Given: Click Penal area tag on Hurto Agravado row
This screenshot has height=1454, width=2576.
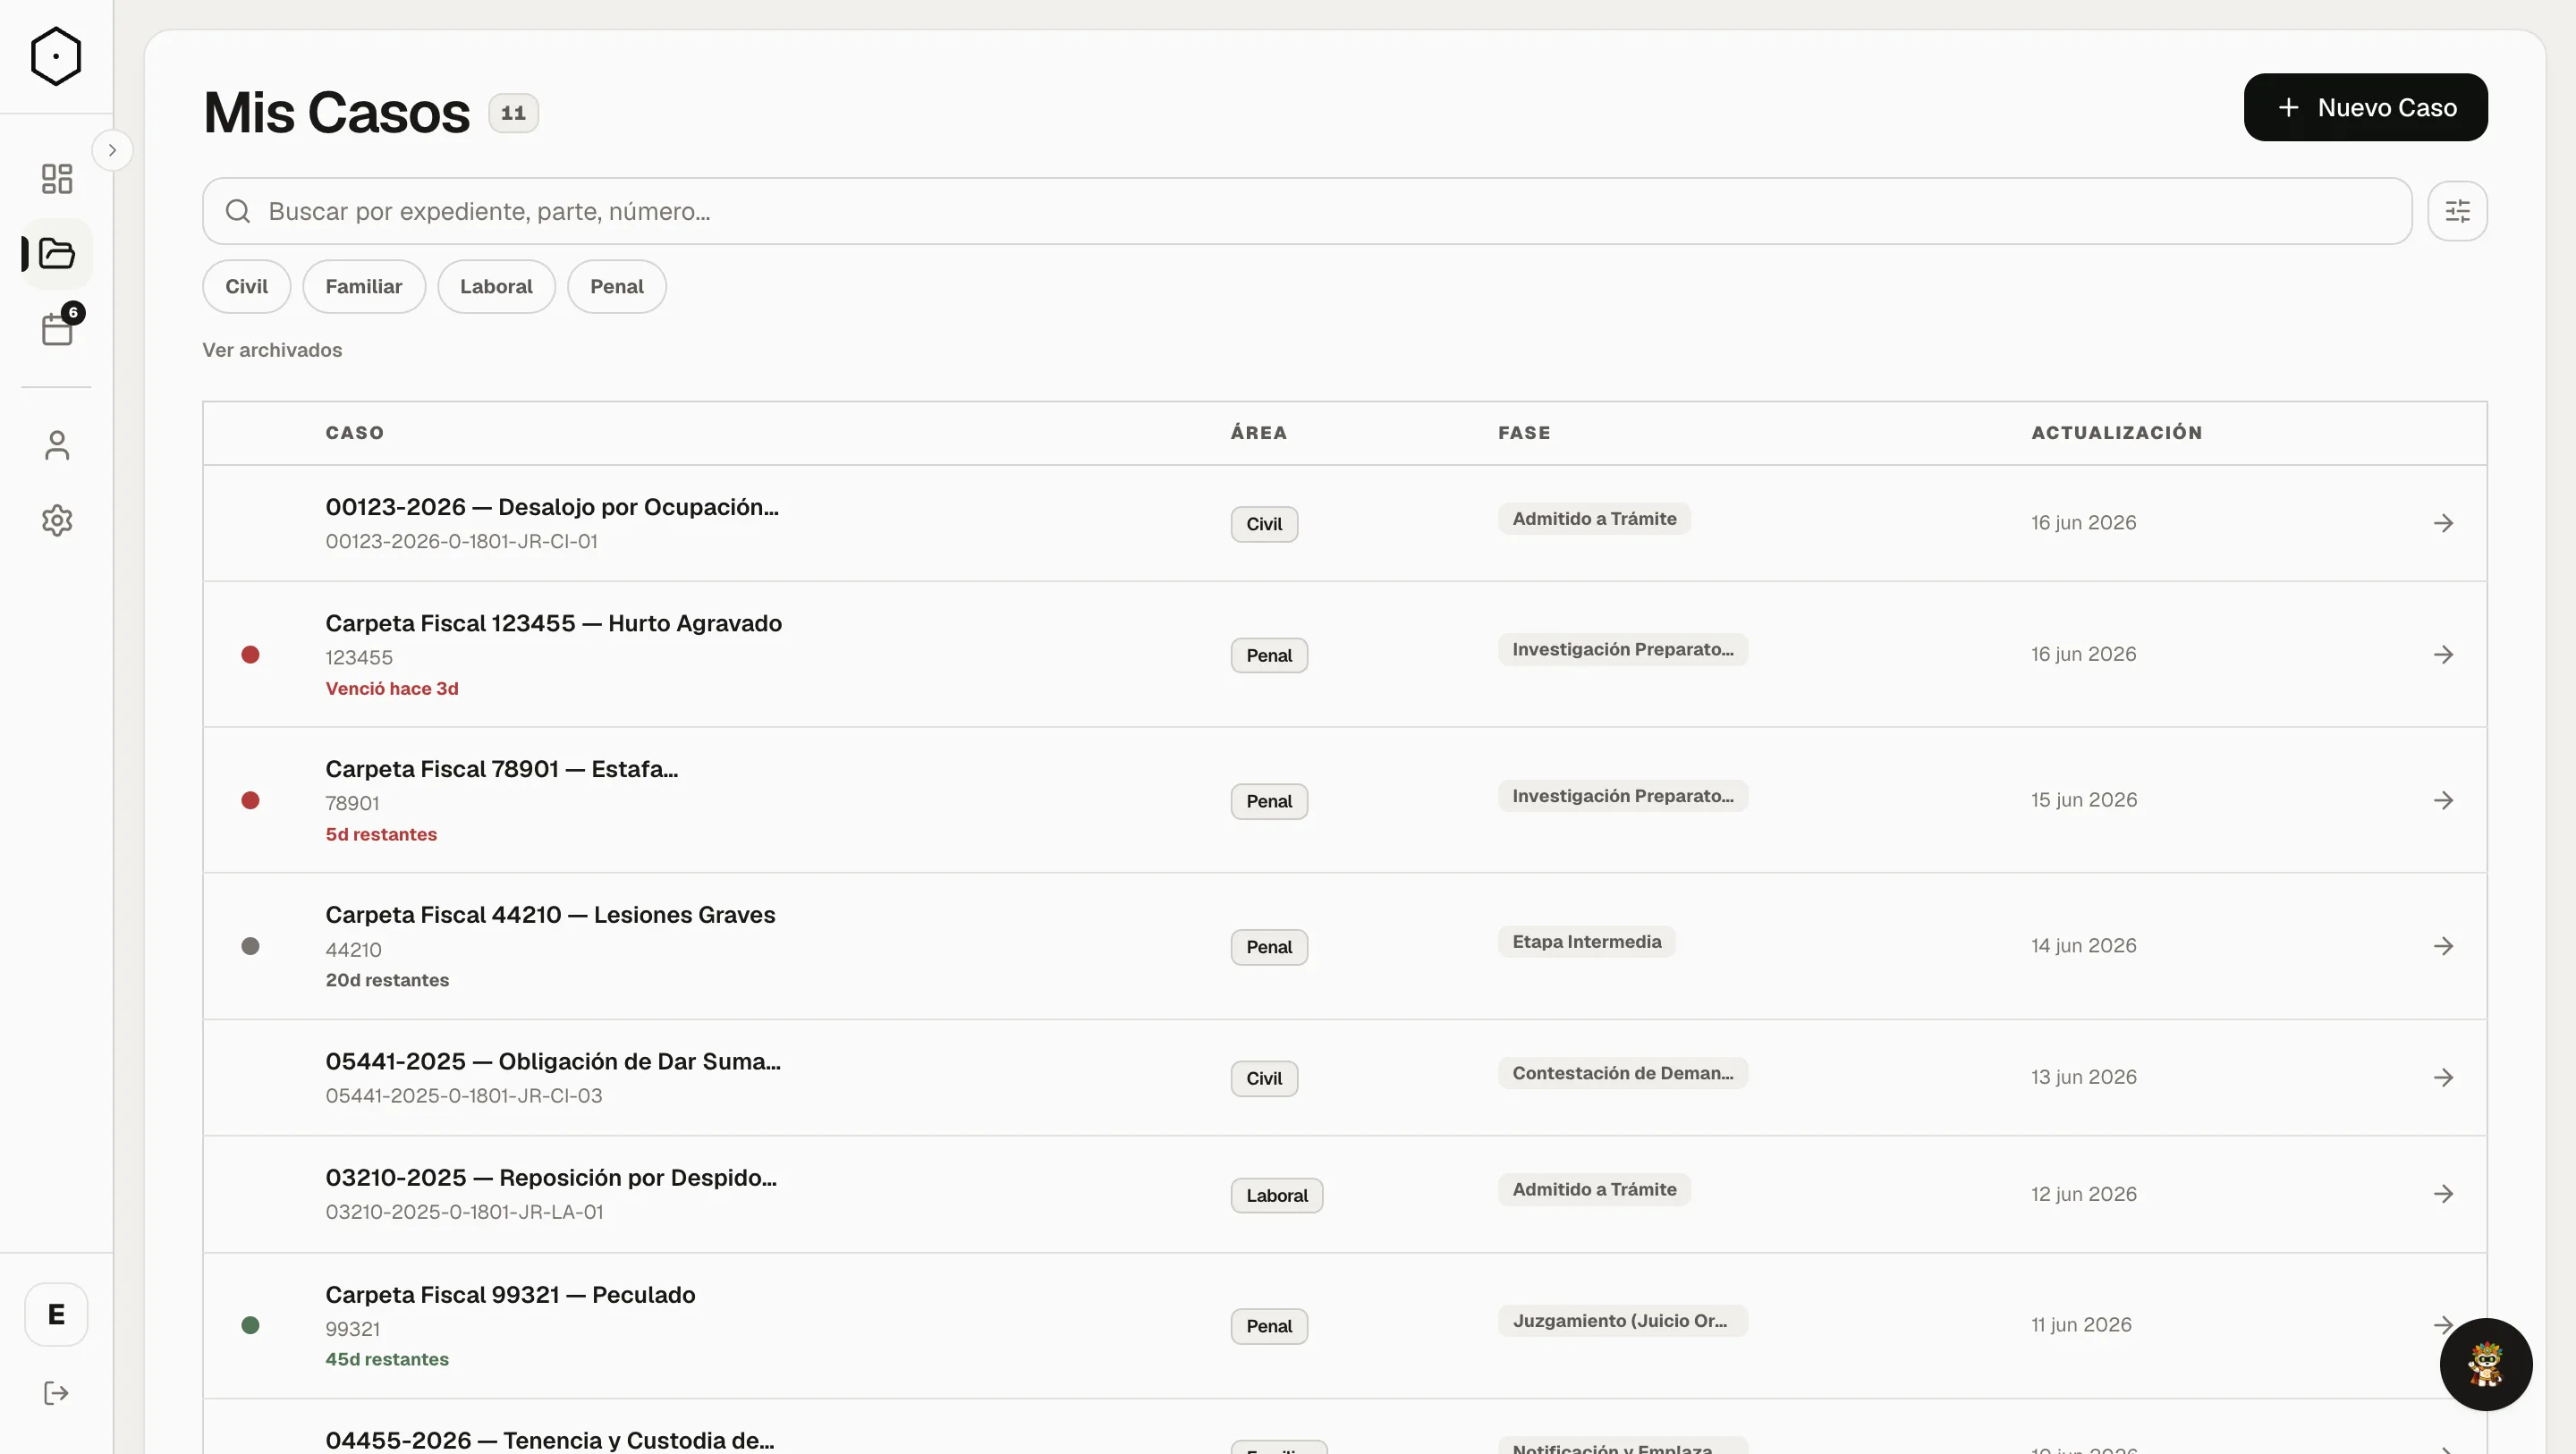Looking at the screenshot, I should coord(1269,656).
